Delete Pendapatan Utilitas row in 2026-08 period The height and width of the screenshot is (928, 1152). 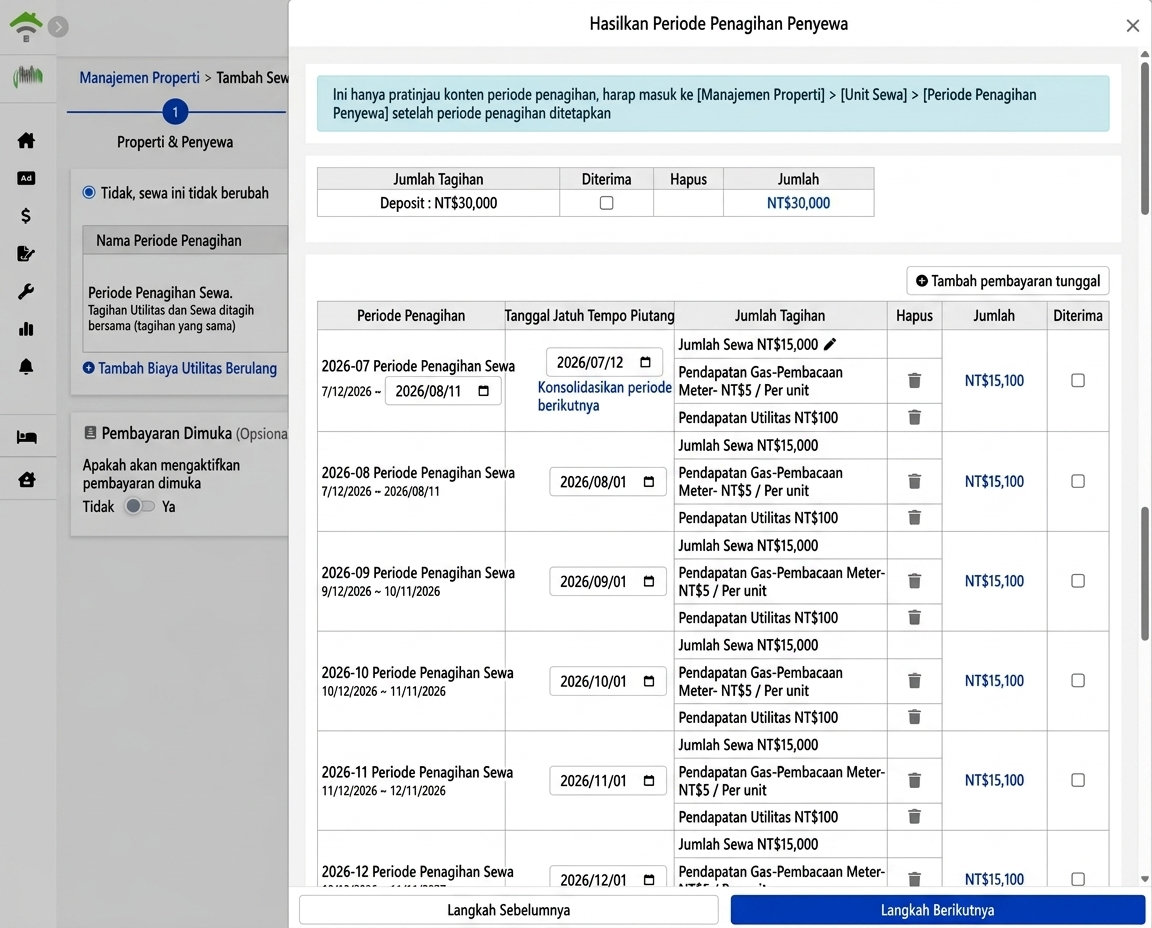click(x=915, y=517)
